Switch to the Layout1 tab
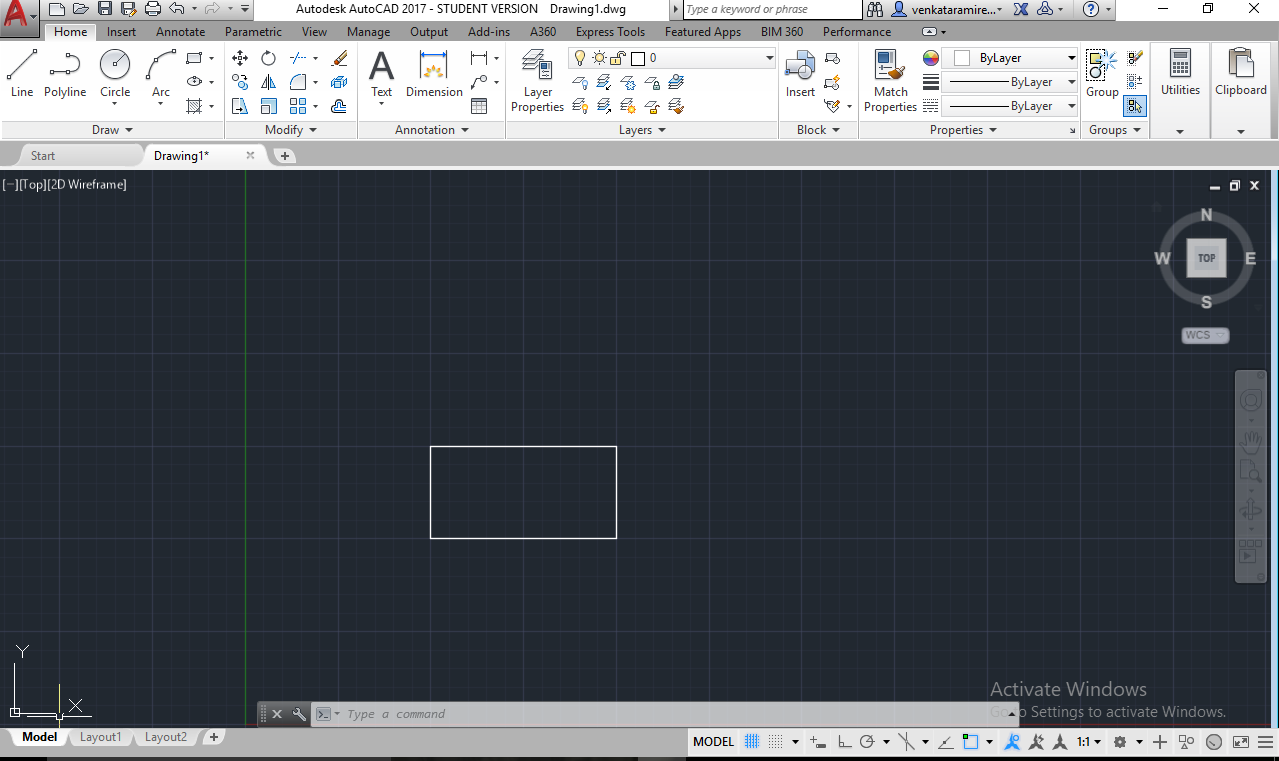The image size is (1279, 761). tap(100, 737)
